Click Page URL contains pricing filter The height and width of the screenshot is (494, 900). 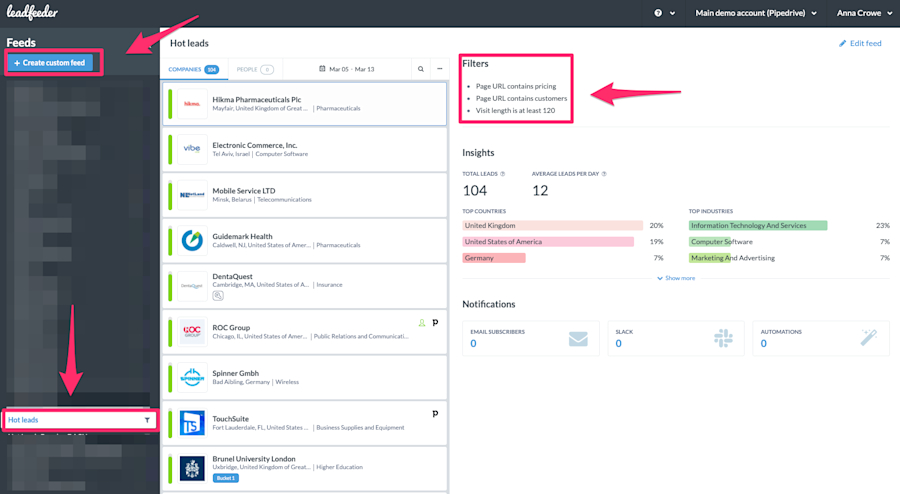point(516,86)
